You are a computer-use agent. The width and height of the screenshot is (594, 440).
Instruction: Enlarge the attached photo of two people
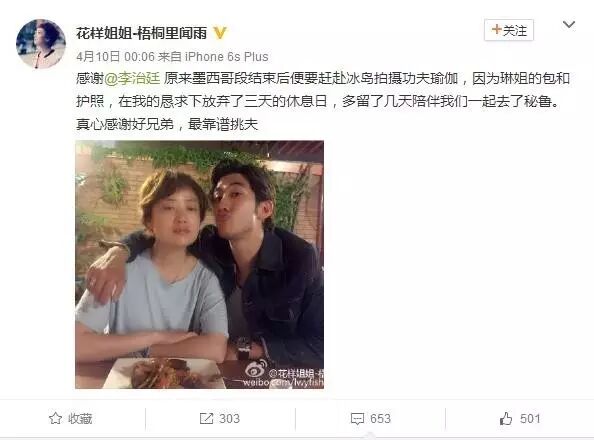tap(199, 265)
